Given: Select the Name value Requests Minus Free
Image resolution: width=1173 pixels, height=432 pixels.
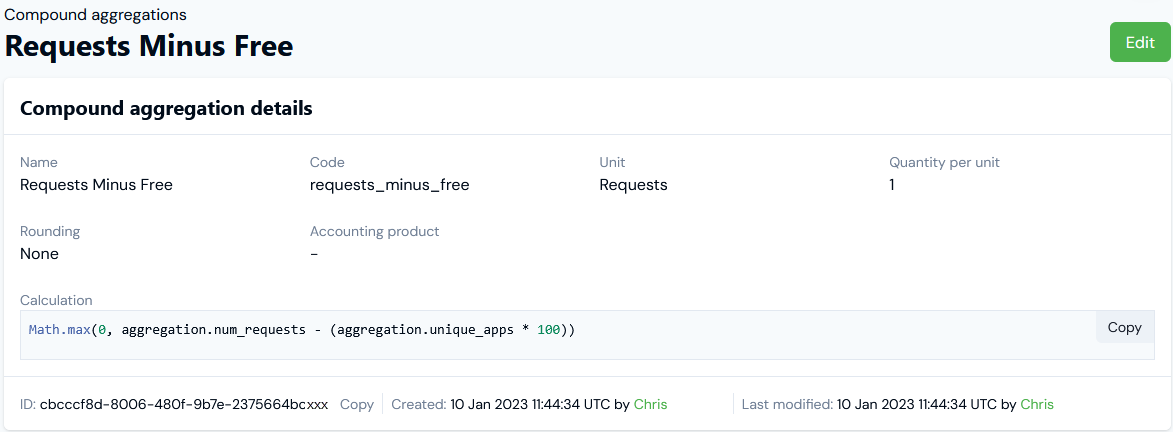Looking at the screenshot, I should (96, 185).
